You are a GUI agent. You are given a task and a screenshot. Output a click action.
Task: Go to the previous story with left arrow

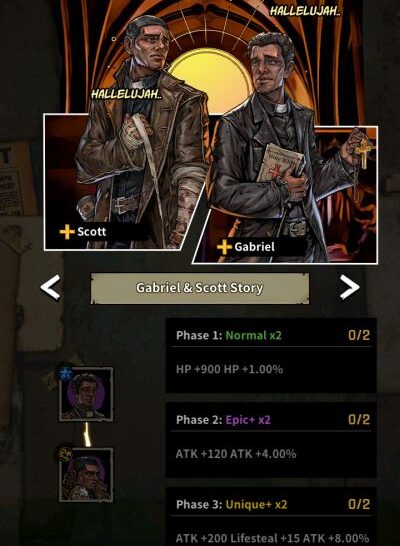click(51, 288)
